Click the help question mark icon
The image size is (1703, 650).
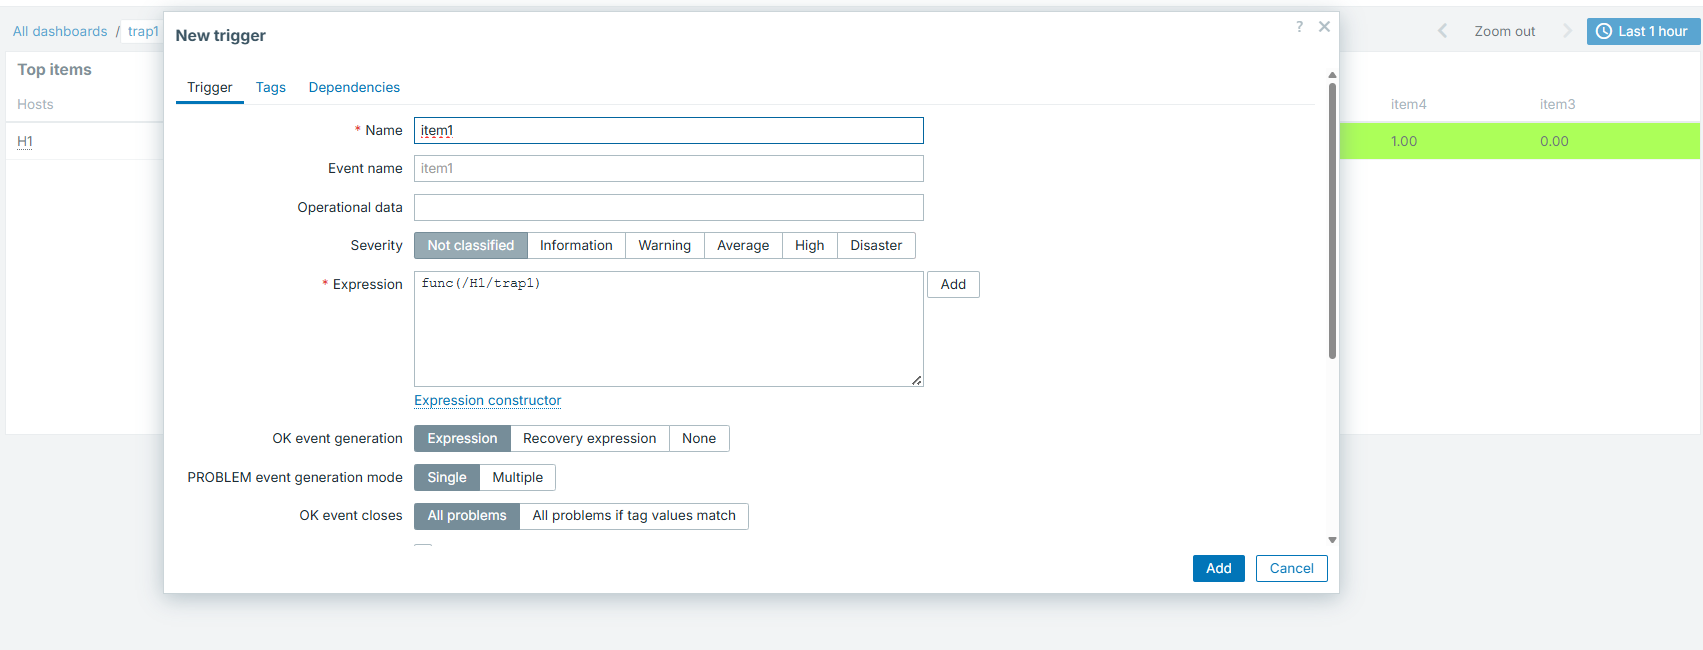1299,27
